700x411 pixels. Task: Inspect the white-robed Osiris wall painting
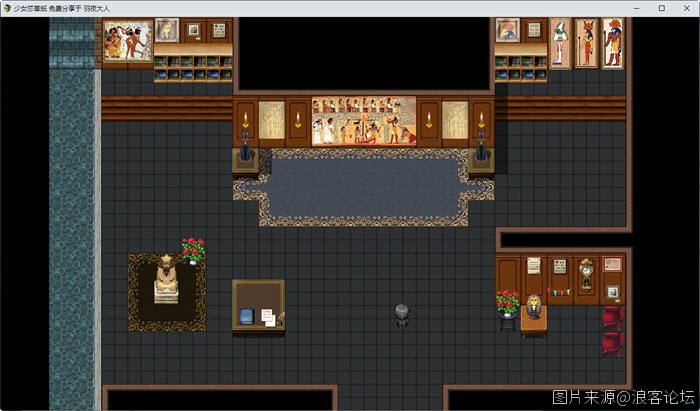point(560,44)
